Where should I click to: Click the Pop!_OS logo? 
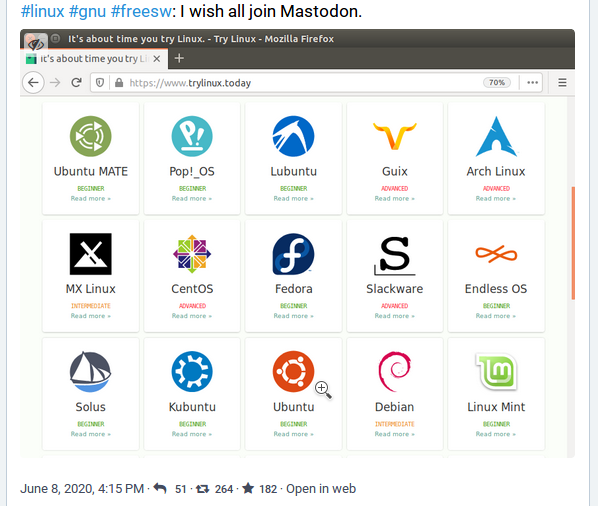pos(192,136)
